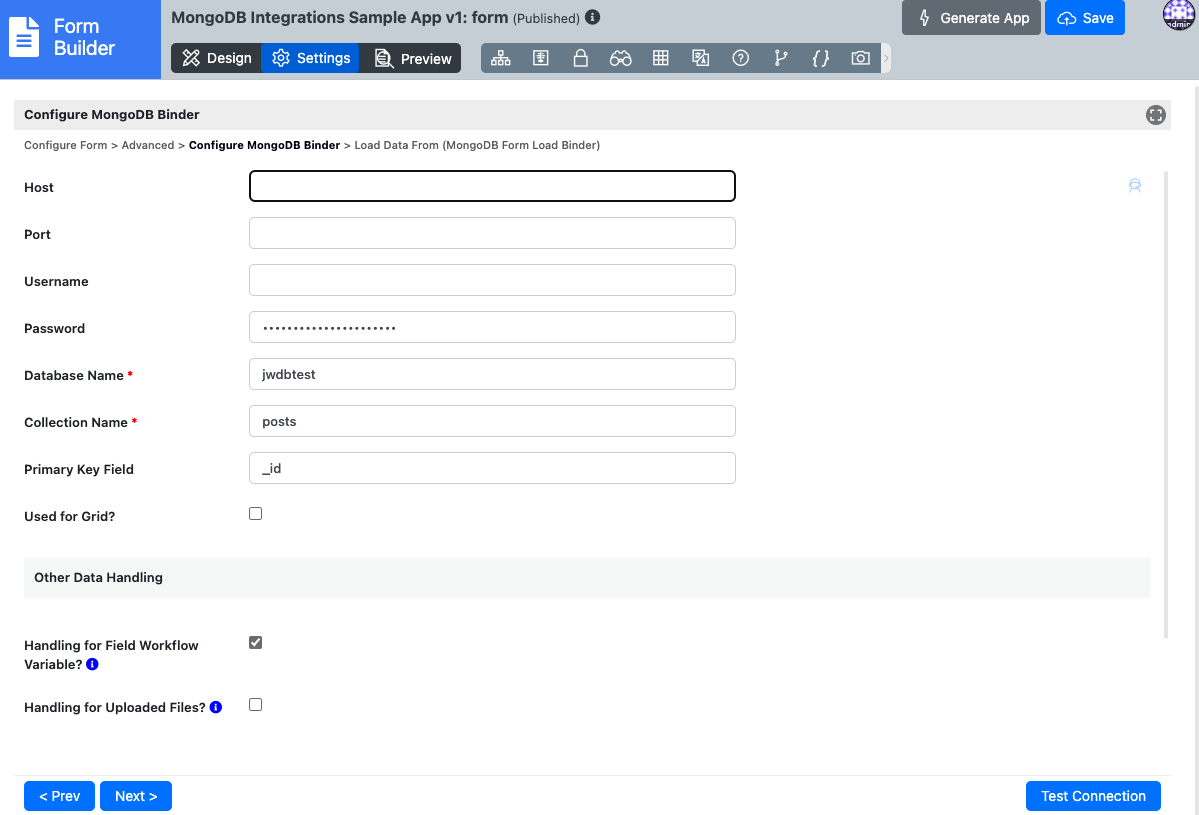Proceed with the Next button

tap(136, 796)
